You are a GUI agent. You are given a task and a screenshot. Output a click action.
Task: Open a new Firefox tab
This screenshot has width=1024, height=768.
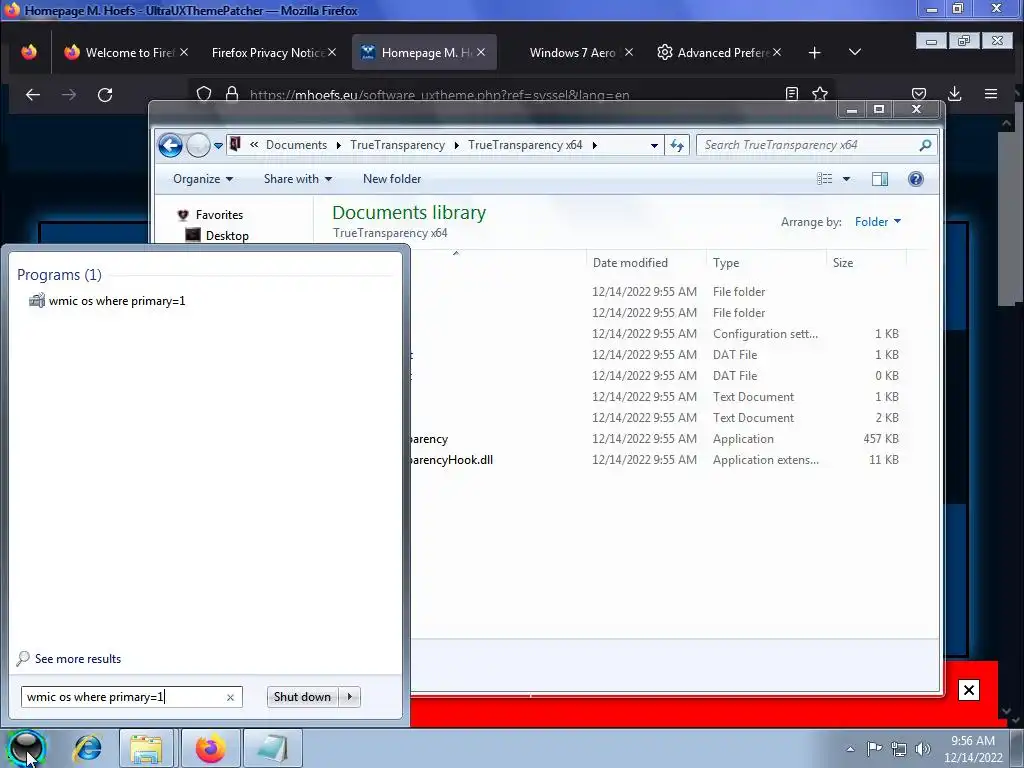[814, 52]
